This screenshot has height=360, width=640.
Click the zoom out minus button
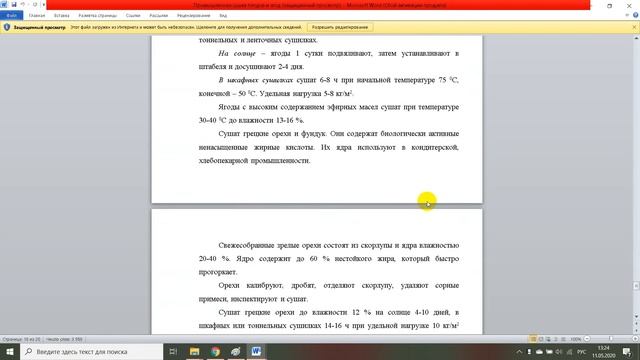(x=587, y=339)
